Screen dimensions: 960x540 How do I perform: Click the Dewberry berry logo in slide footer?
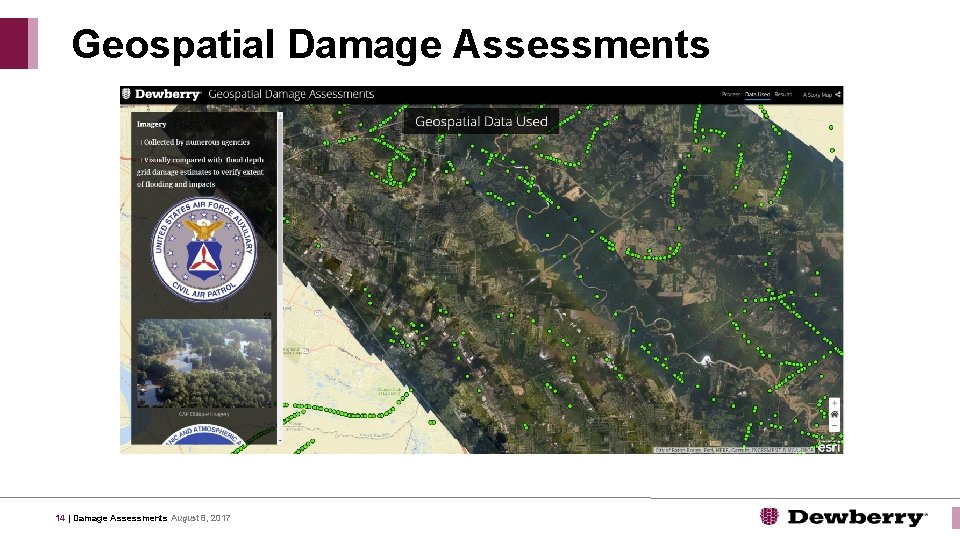coord(769,517)
